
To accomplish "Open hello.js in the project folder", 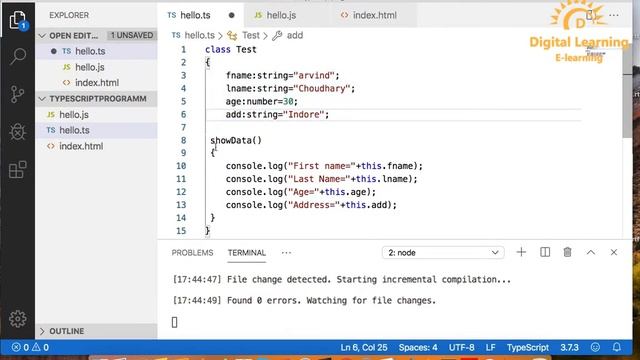I will (96, 115).
